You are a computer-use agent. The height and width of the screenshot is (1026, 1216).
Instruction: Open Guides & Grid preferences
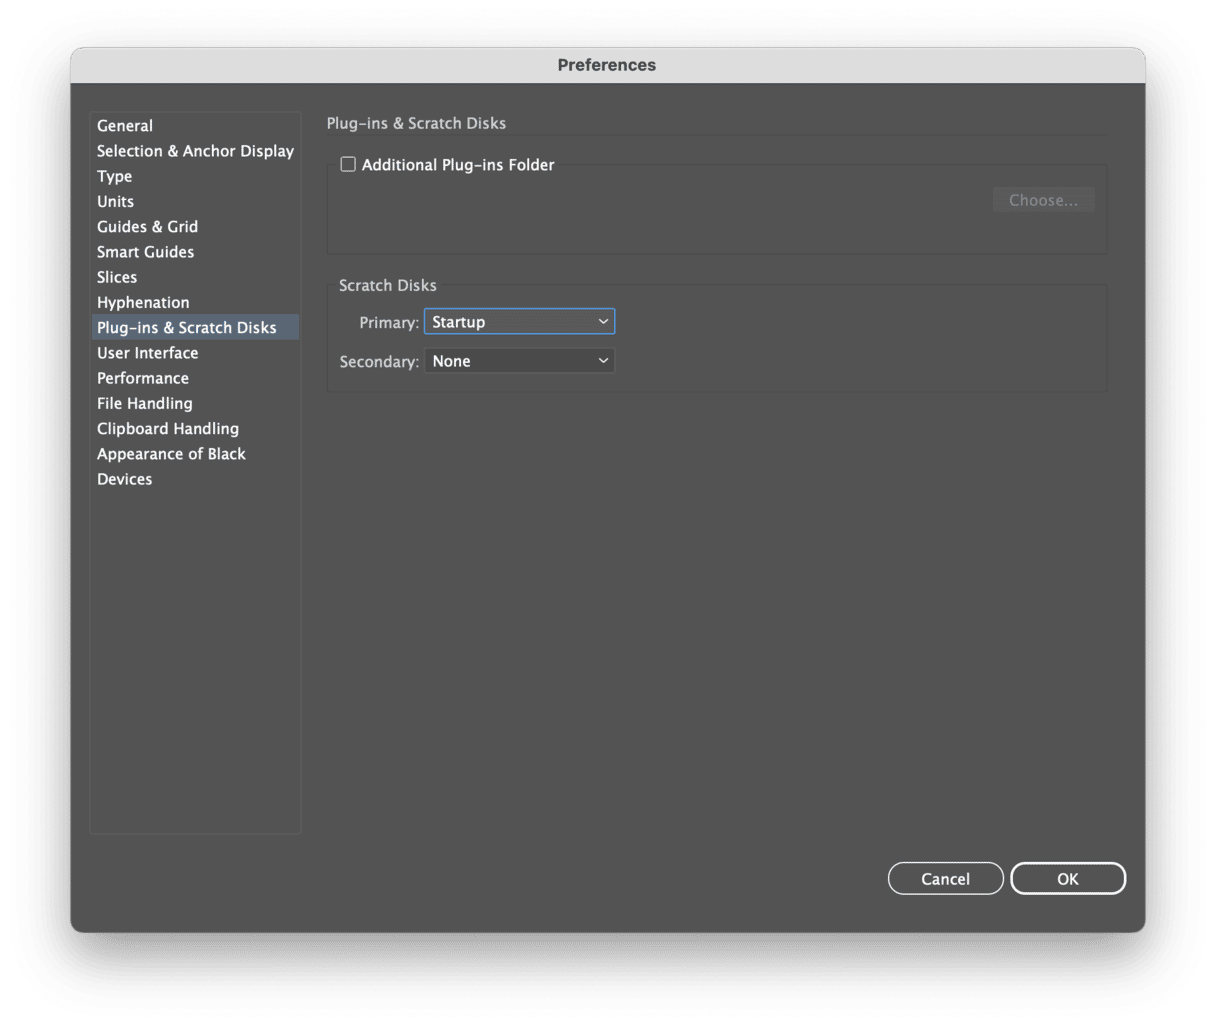[x=195, y=226]
